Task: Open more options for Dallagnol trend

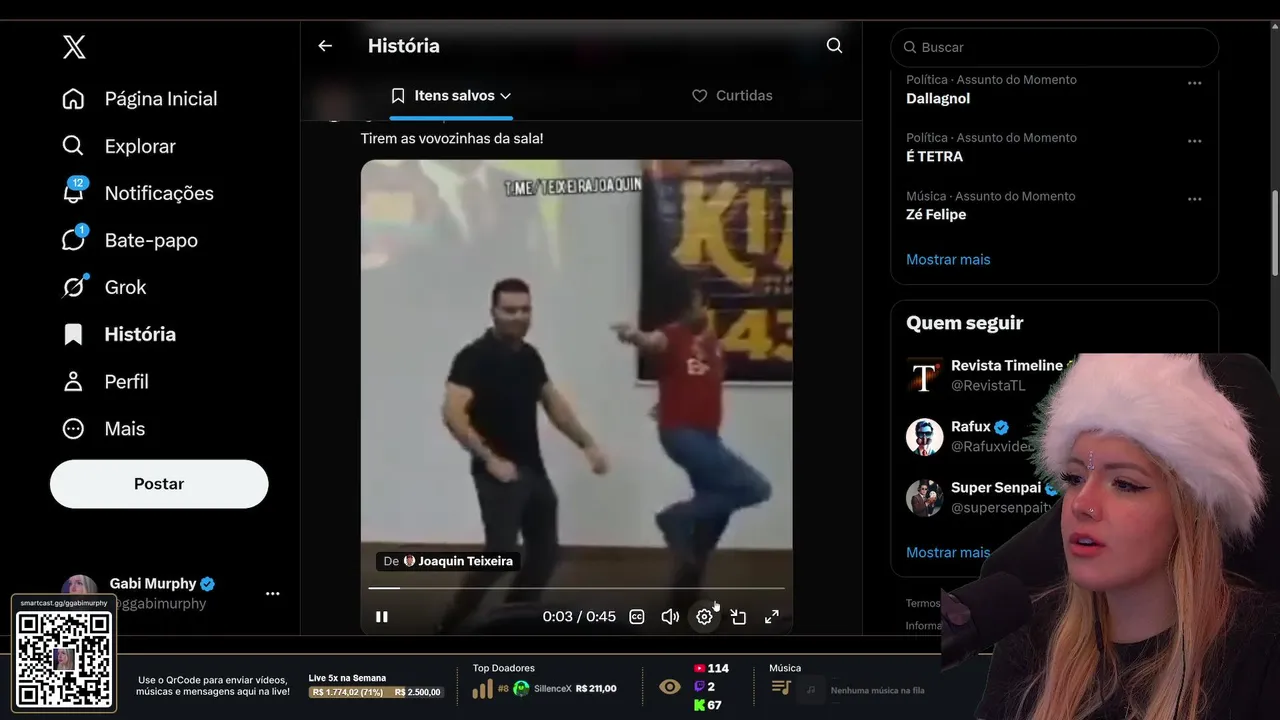Action: point(1194,83)
